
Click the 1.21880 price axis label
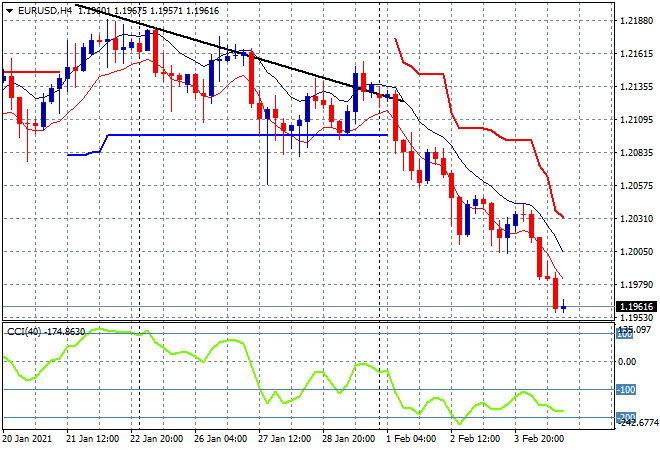pos(637,21)
